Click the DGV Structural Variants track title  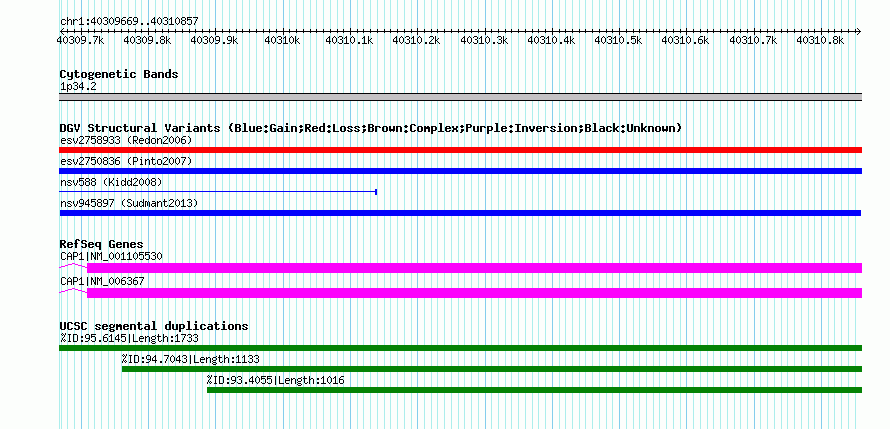(x=370, y=128)
